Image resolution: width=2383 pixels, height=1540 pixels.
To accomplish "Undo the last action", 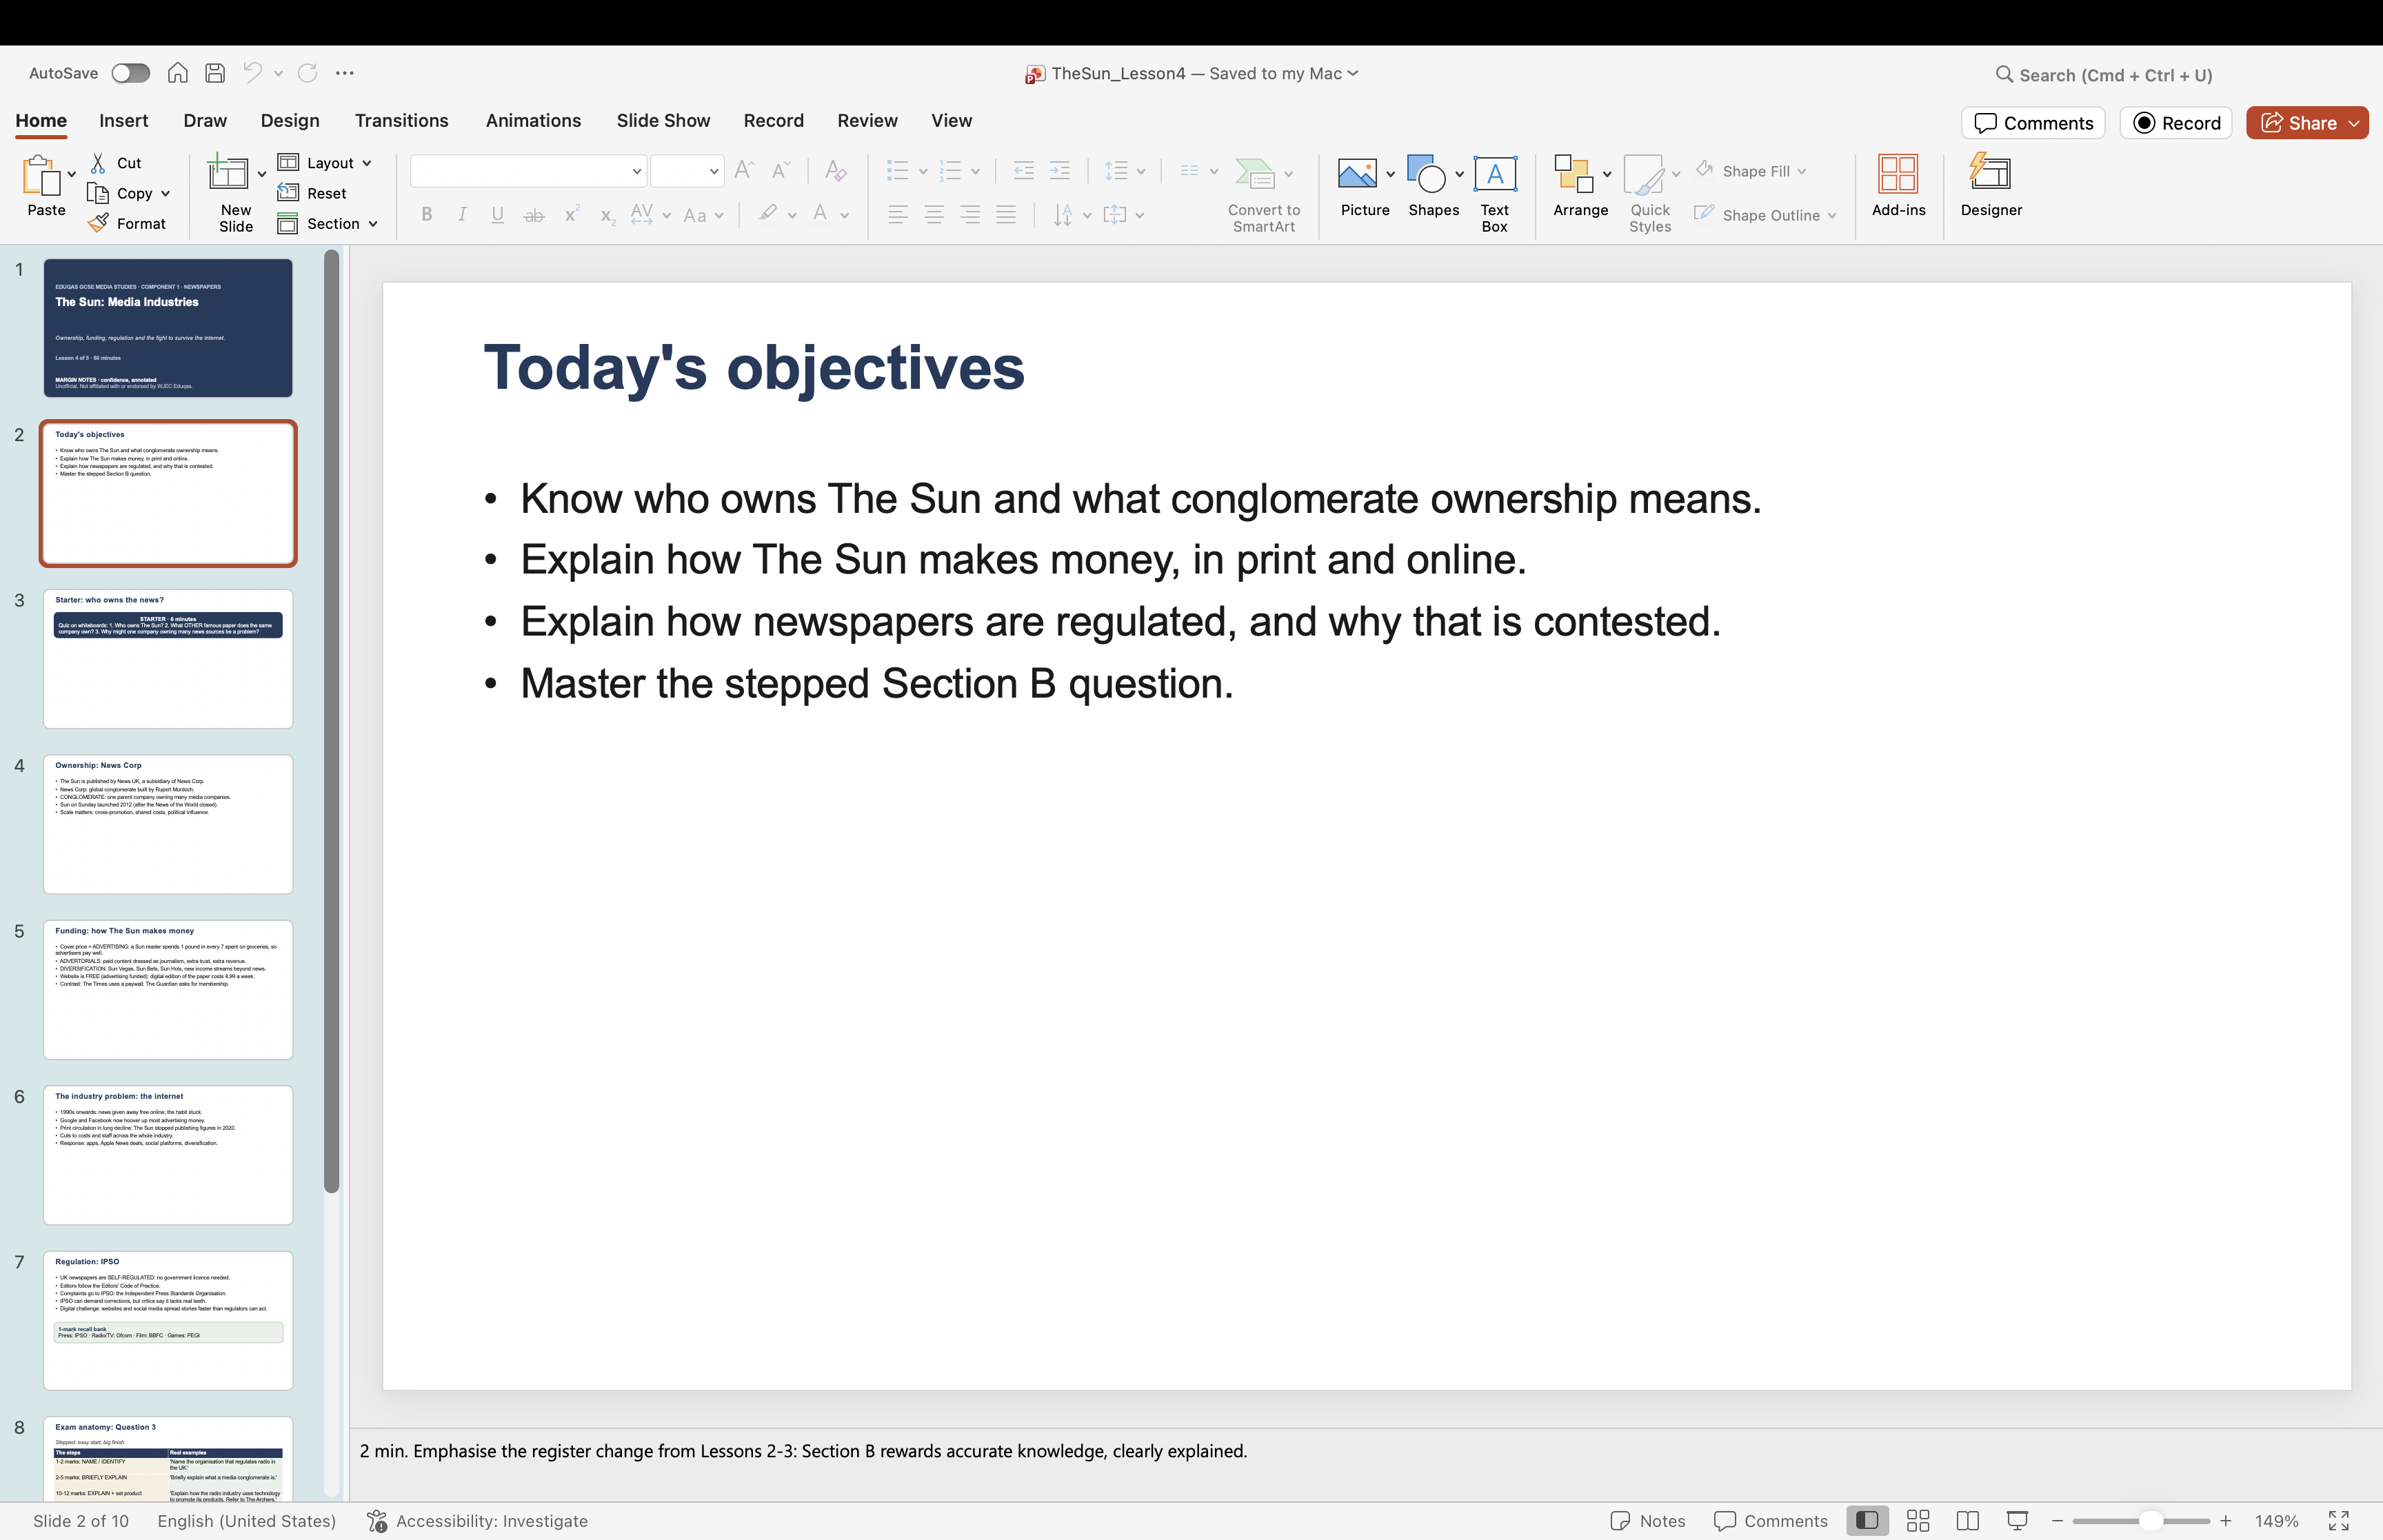I will pyautogui.click(x=252, y=73).
